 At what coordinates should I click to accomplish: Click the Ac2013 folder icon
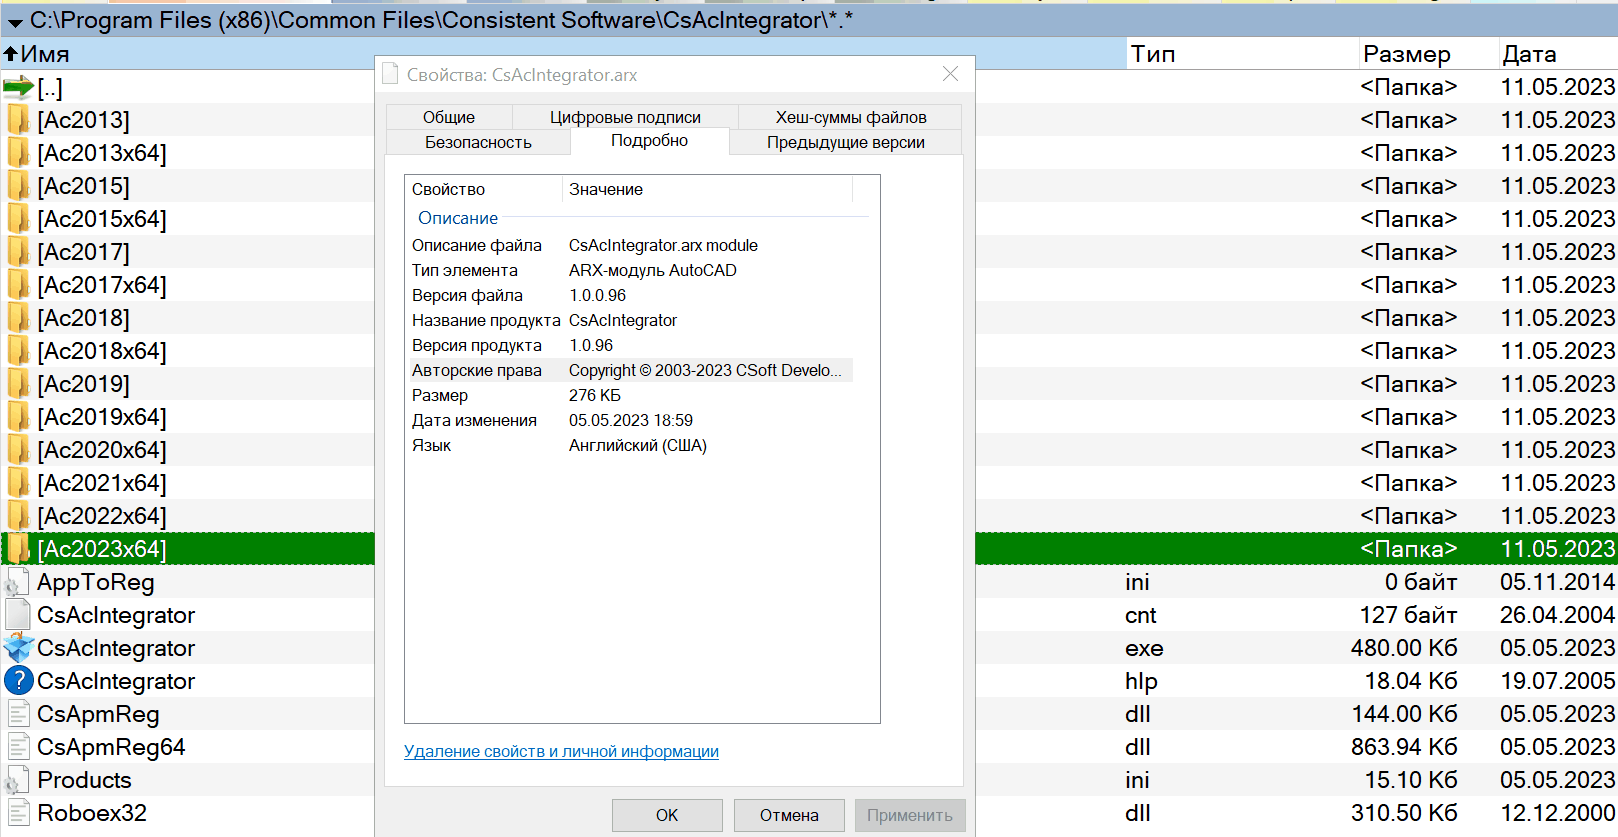pyautogui.click(x=18, y=121)
